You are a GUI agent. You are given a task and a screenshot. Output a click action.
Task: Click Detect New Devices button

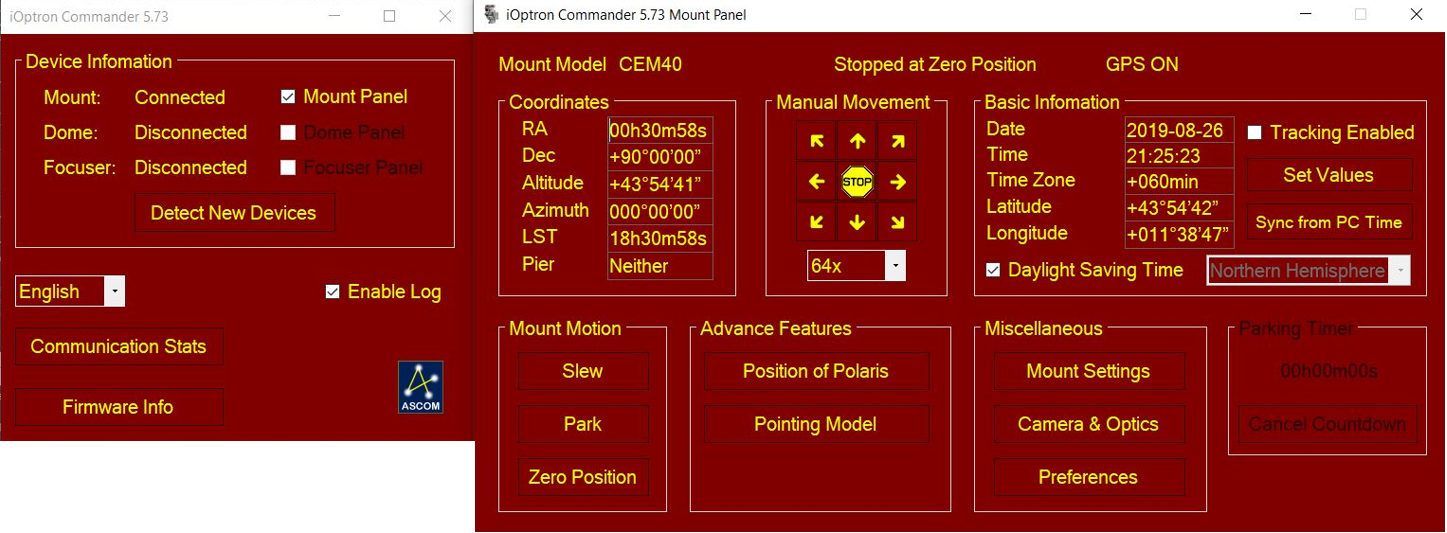pyautogui.click(x=234, y=213)
